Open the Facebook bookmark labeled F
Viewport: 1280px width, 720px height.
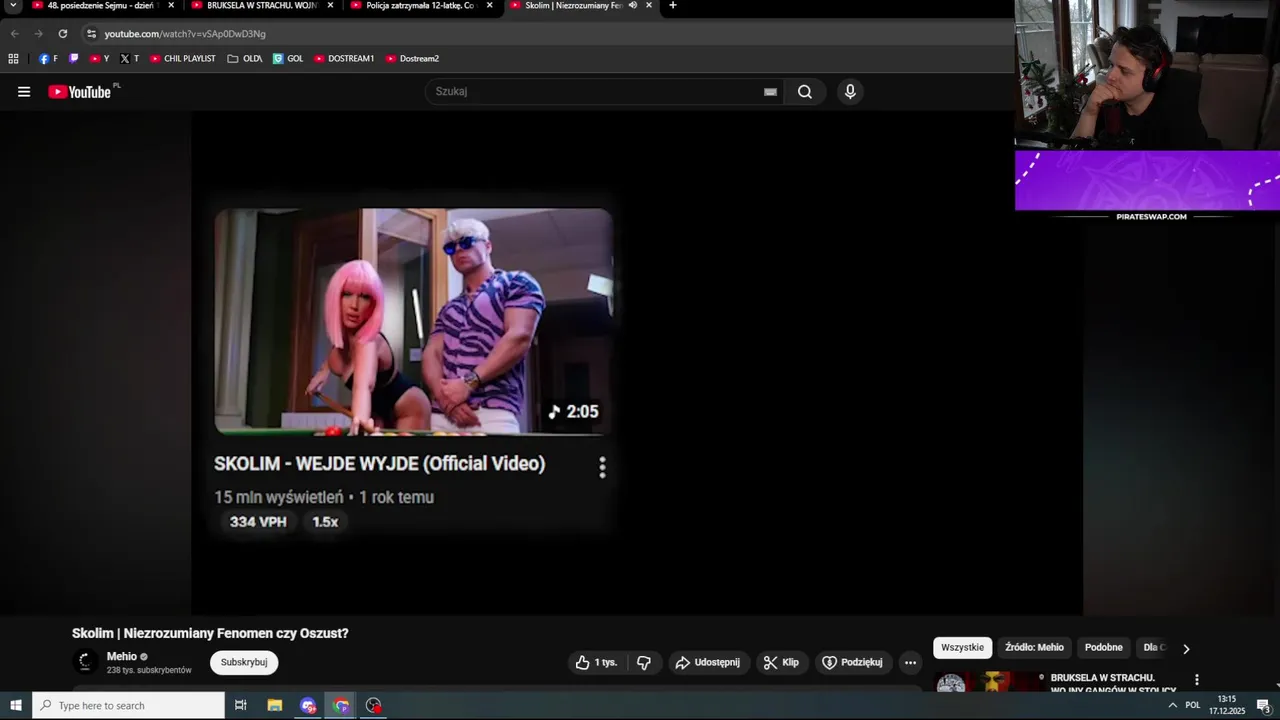coord(48,59)
